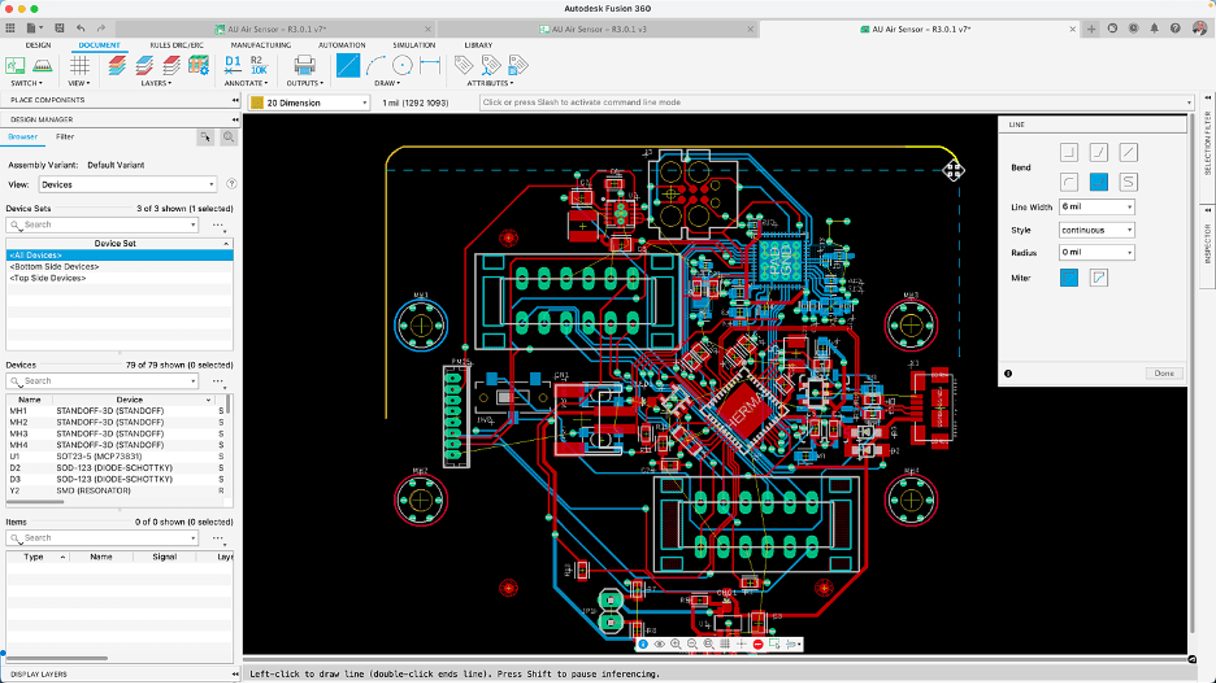
Task: Select the straight diagonal bend style
Action: [x=1128, y=153]
